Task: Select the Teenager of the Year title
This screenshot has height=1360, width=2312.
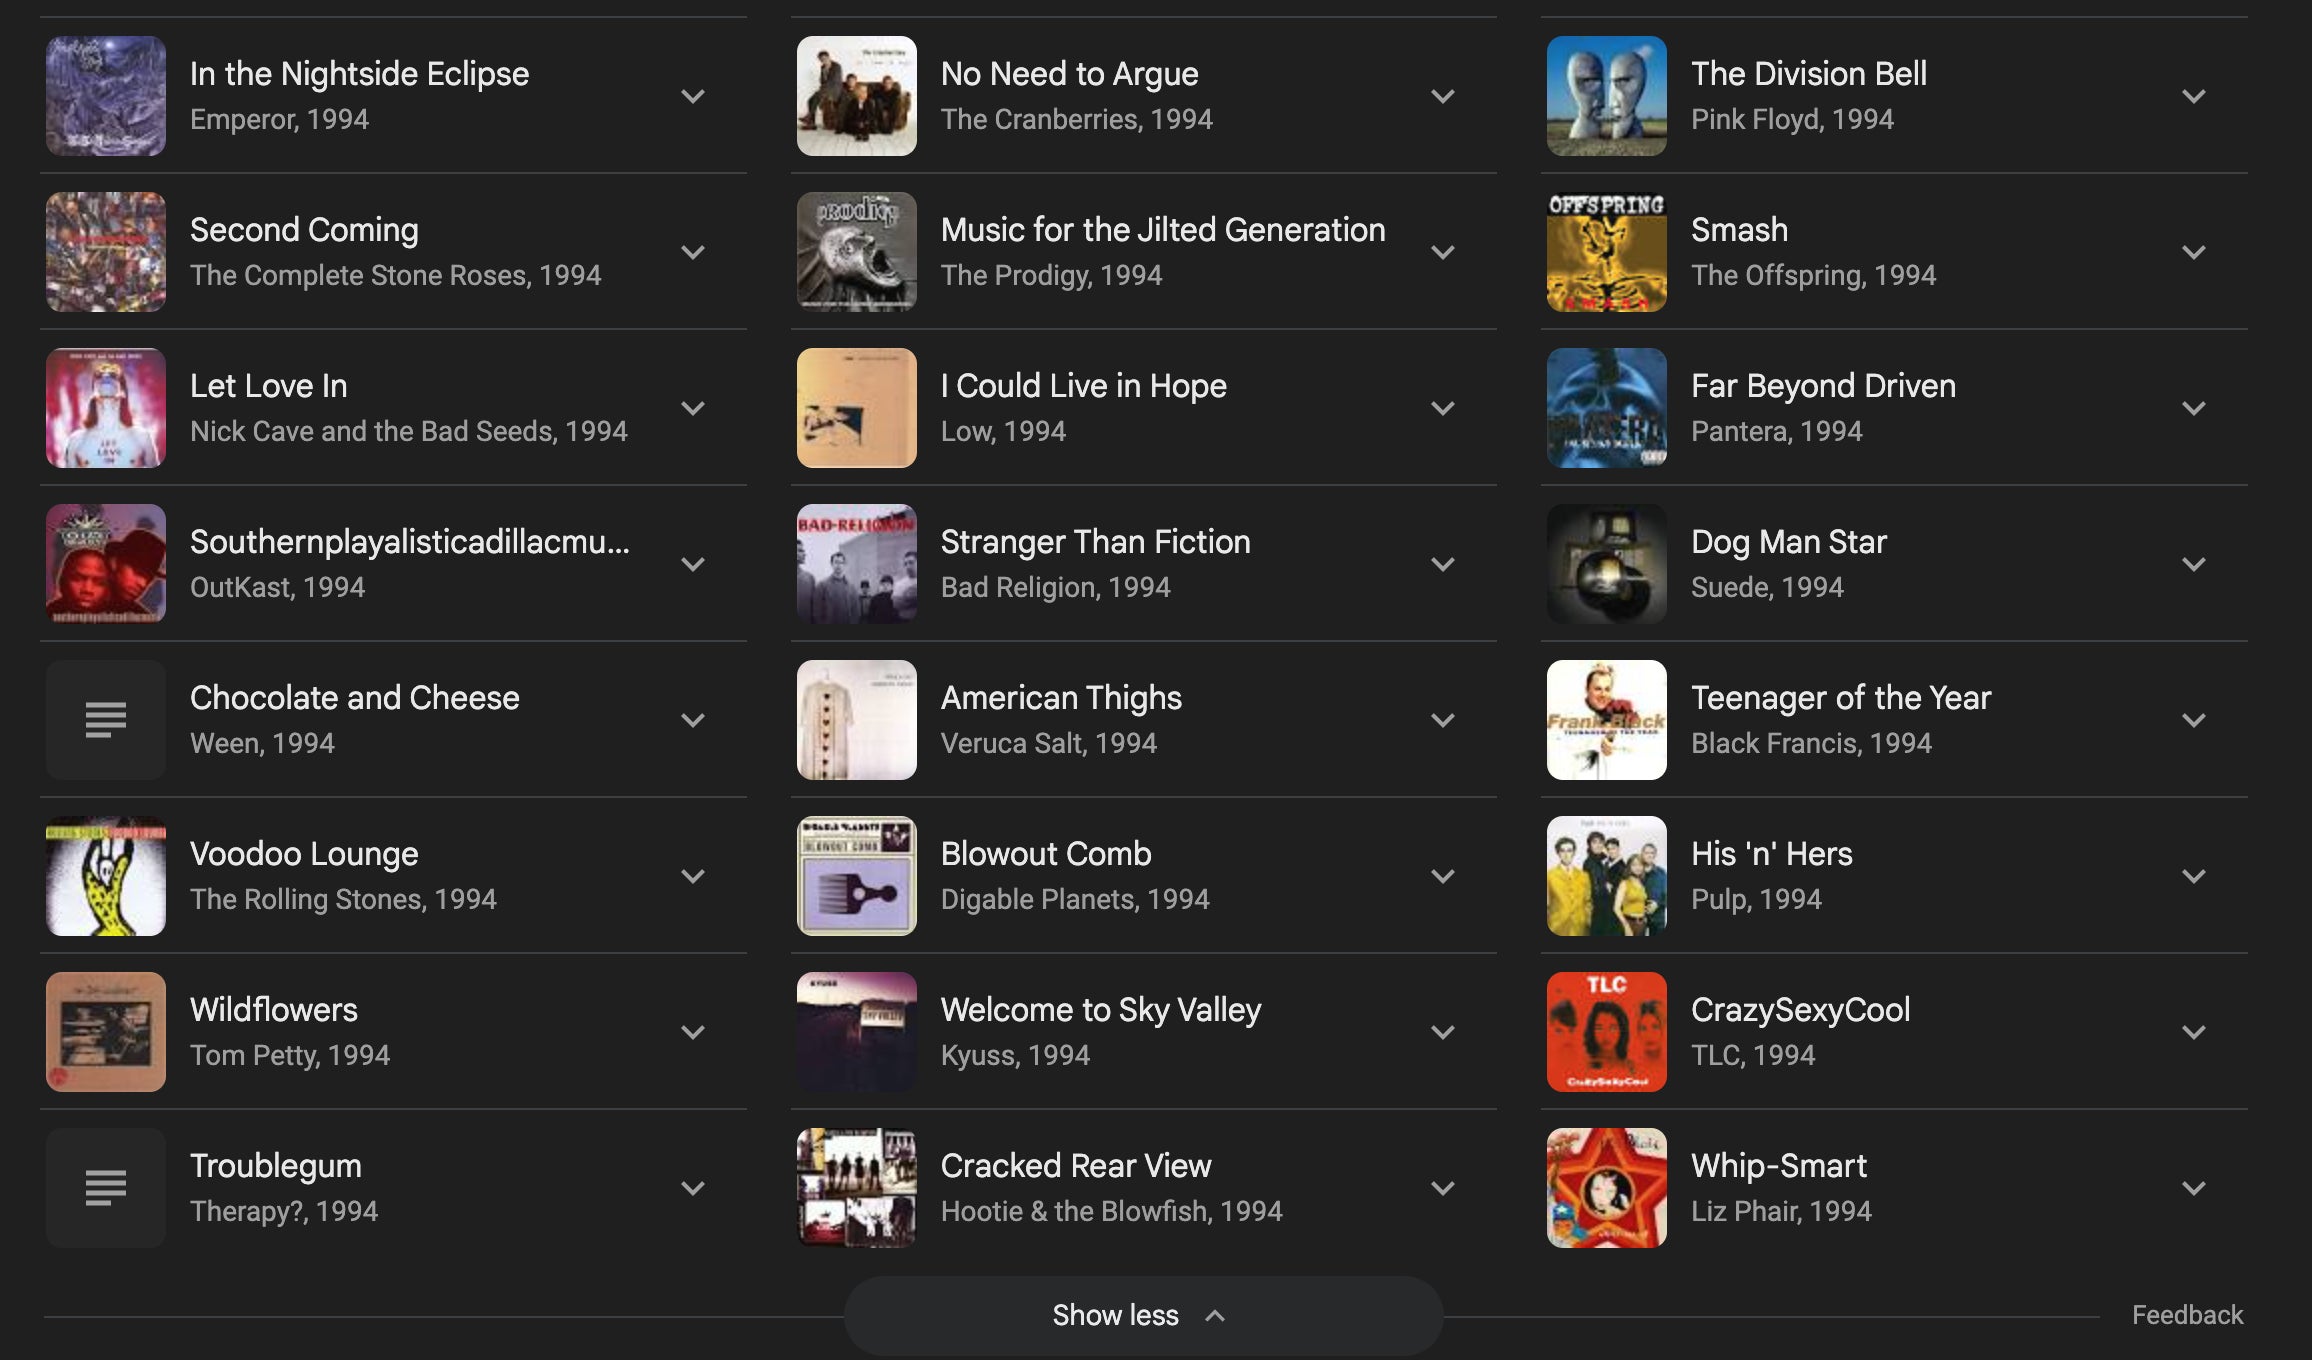Action: pos(1840,698)
